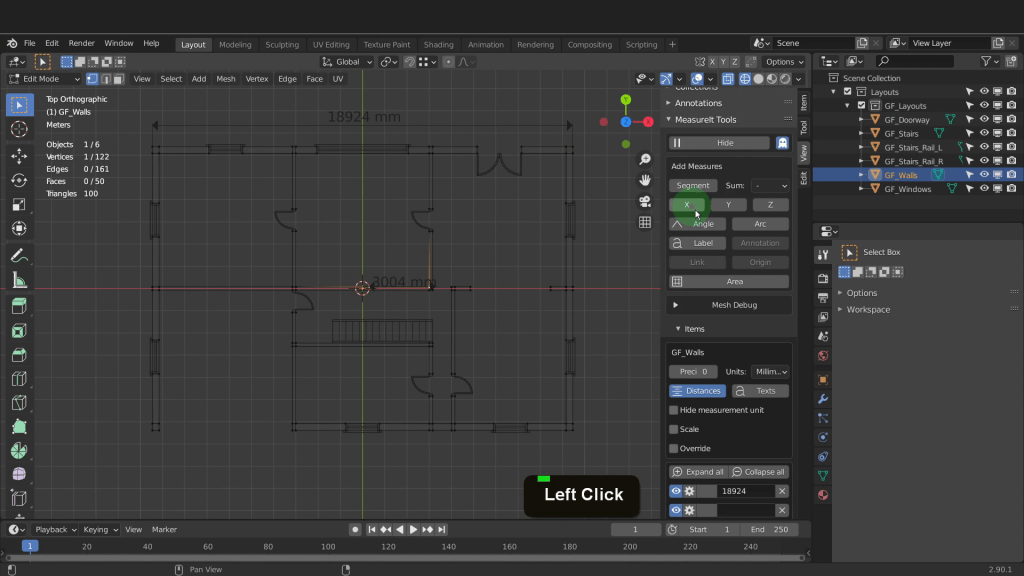Select the Move tool in the toolbar
1024x576 pixels.
tap(18, 156)
